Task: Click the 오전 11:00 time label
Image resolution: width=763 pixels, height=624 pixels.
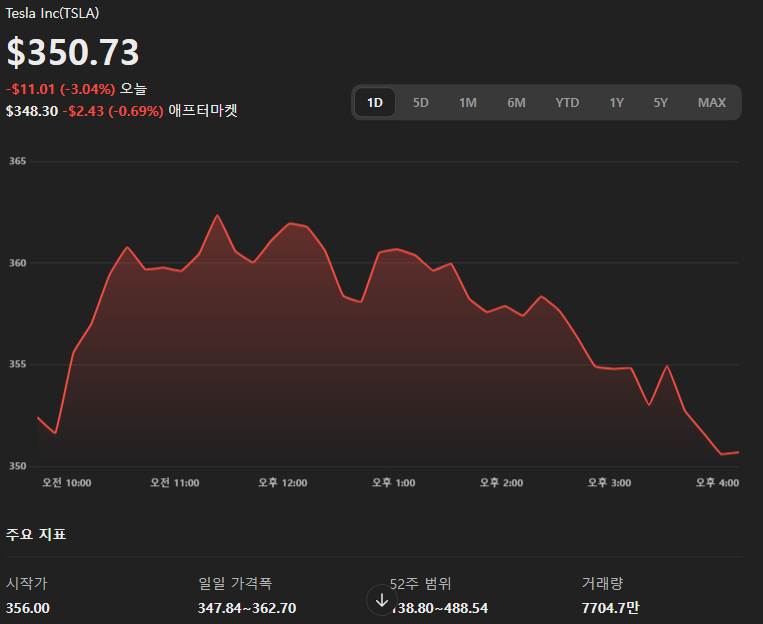Action: 175,483
